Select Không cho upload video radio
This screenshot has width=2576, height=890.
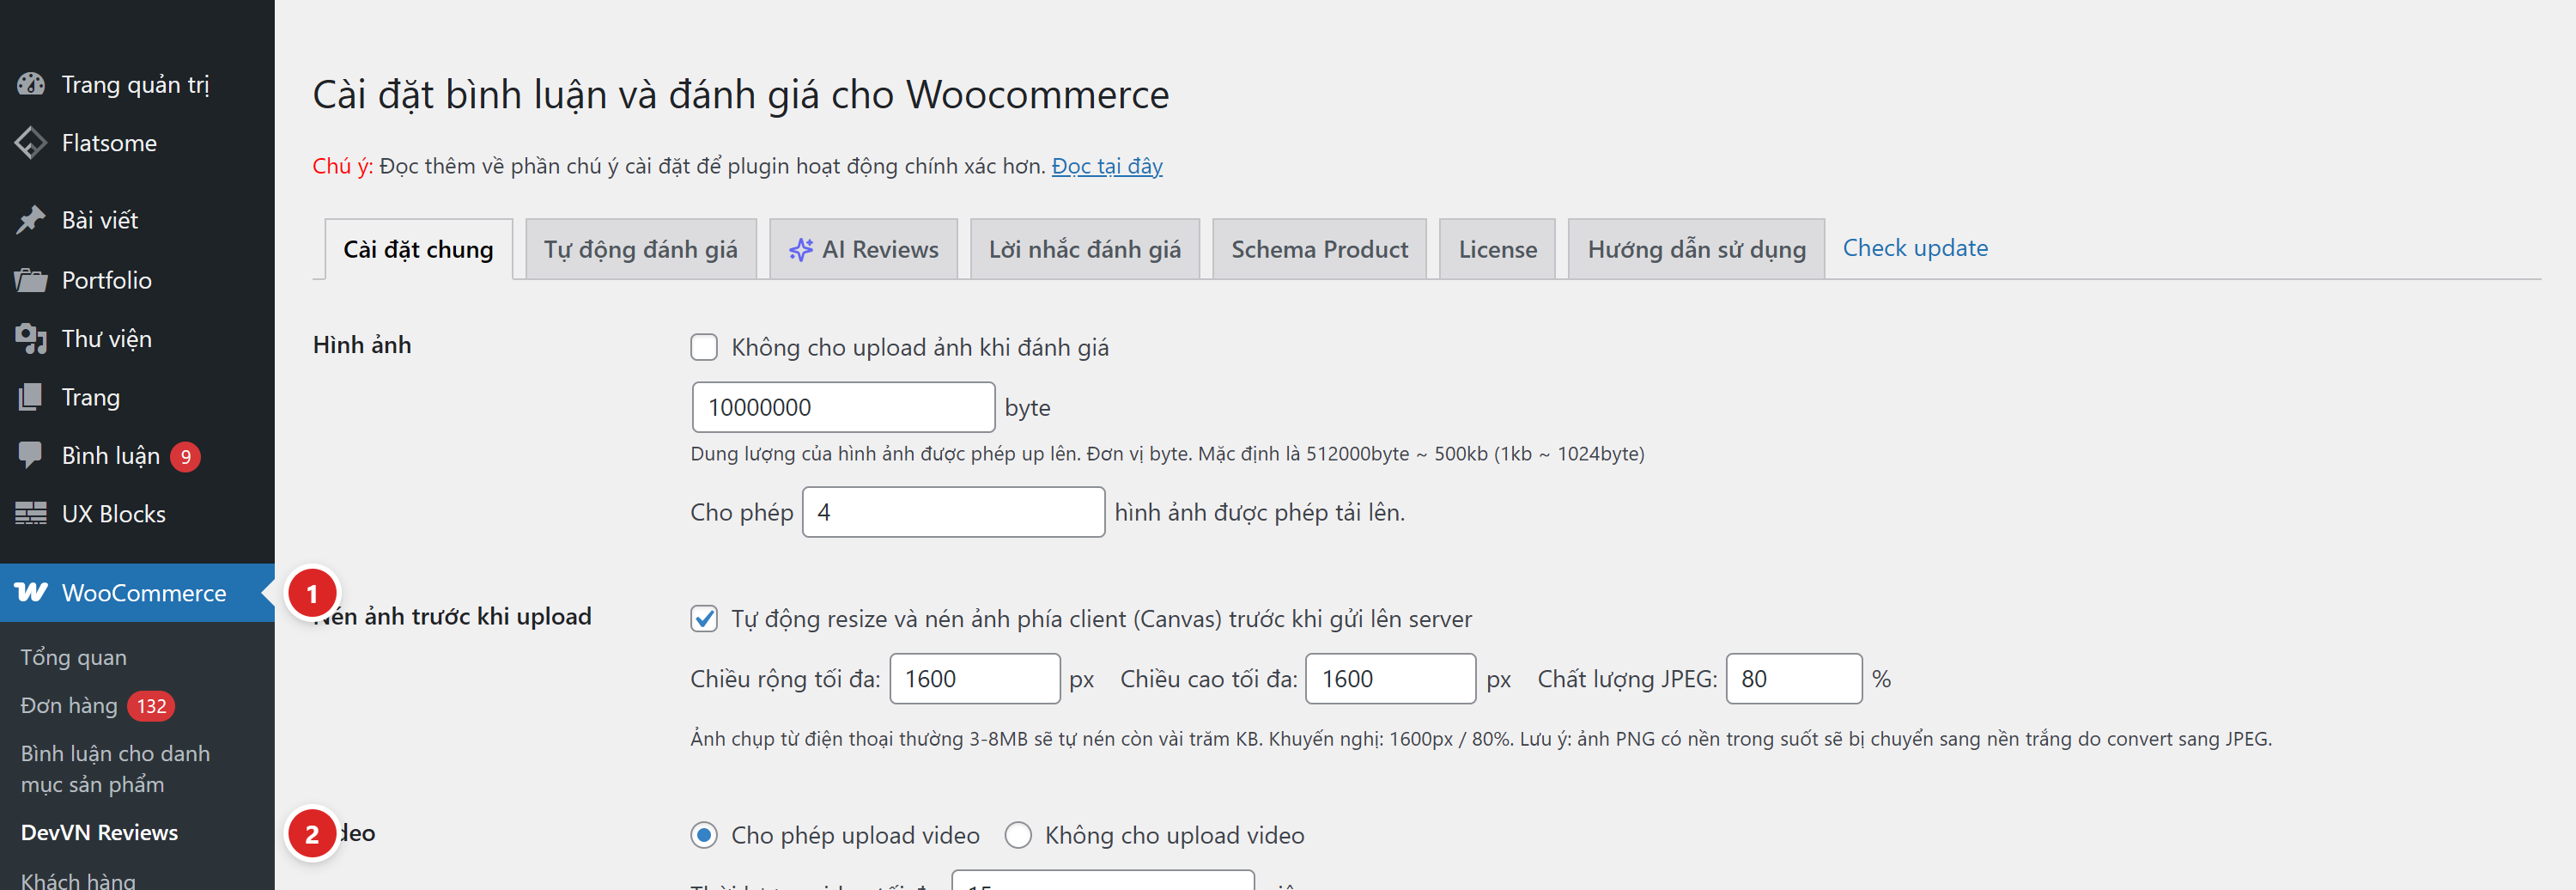(1018, 835)
